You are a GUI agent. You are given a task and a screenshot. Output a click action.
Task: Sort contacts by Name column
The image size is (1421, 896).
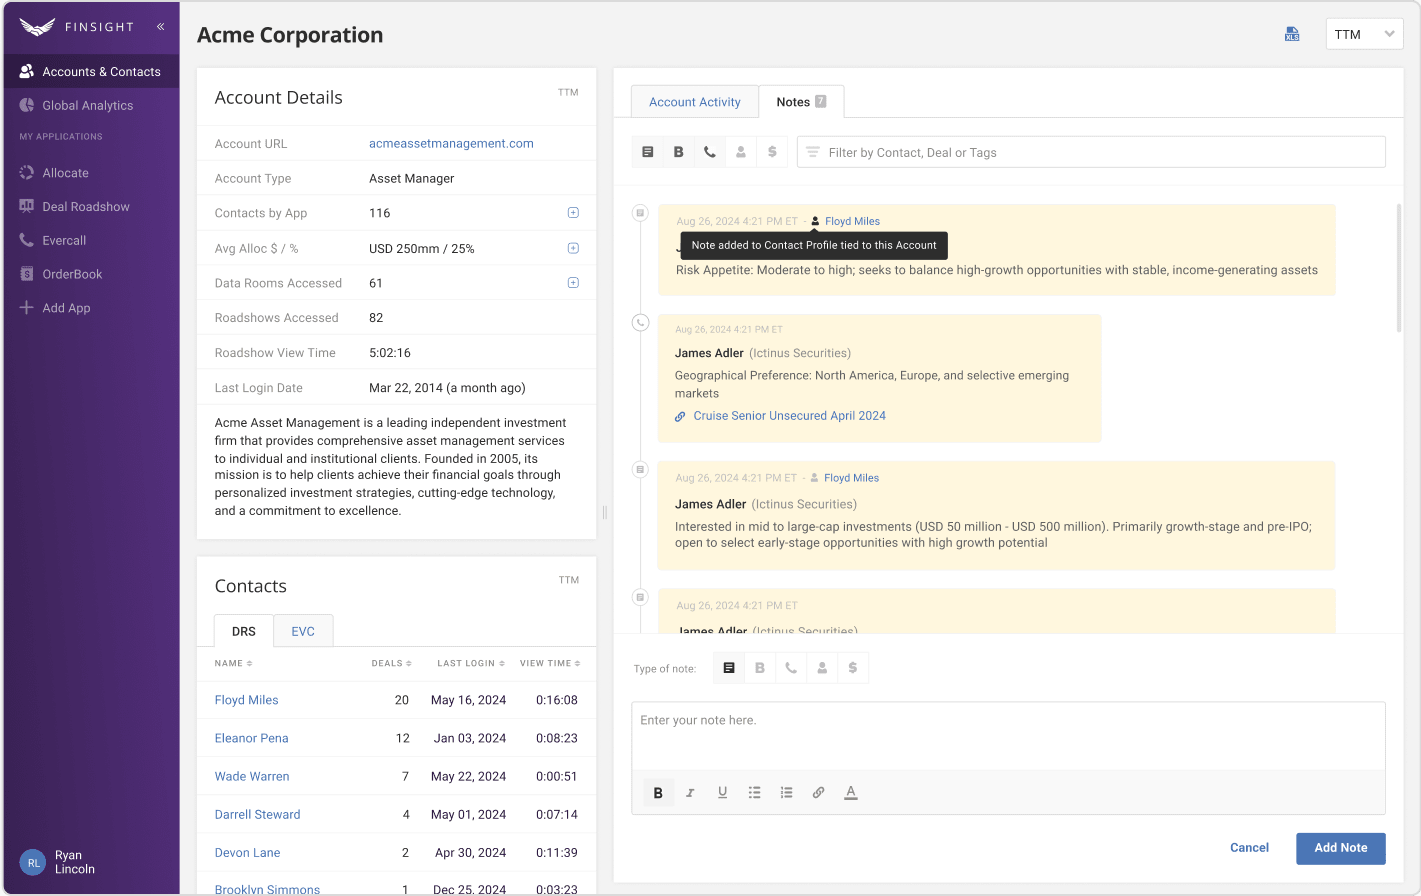click(233, 663)
